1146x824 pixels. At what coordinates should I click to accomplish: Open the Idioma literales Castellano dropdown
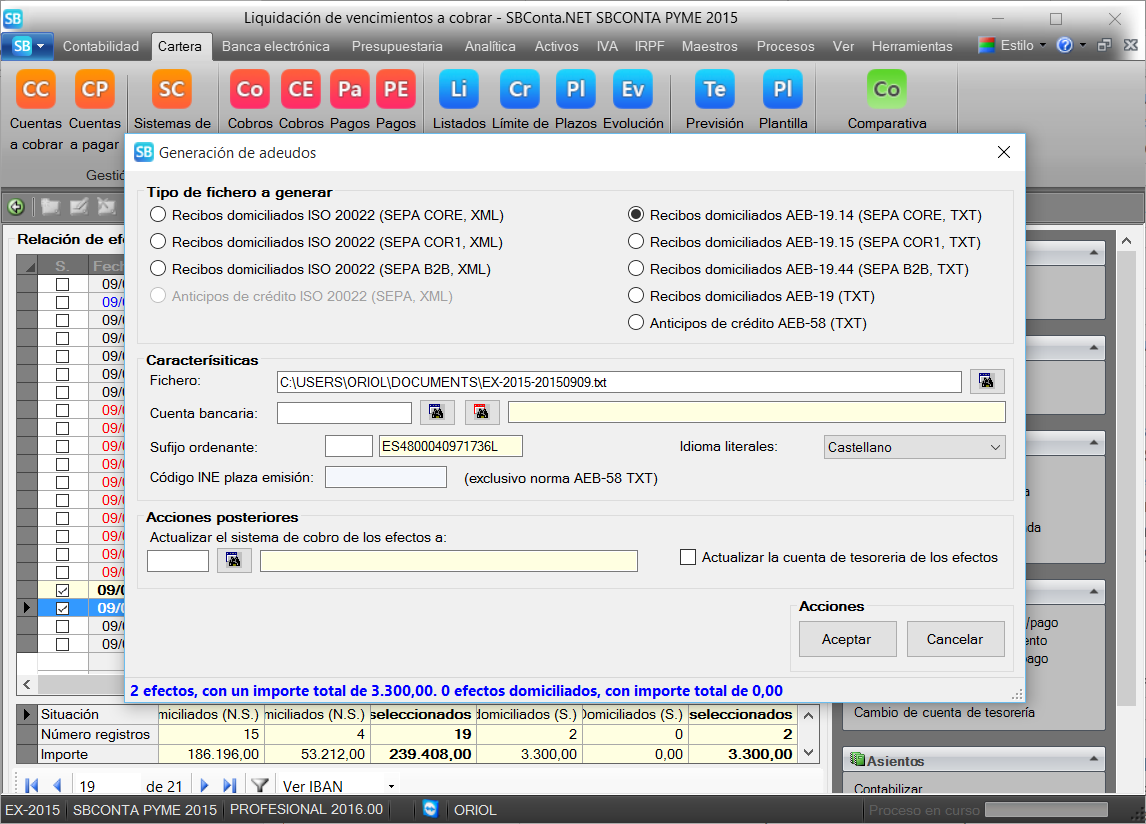915,447
